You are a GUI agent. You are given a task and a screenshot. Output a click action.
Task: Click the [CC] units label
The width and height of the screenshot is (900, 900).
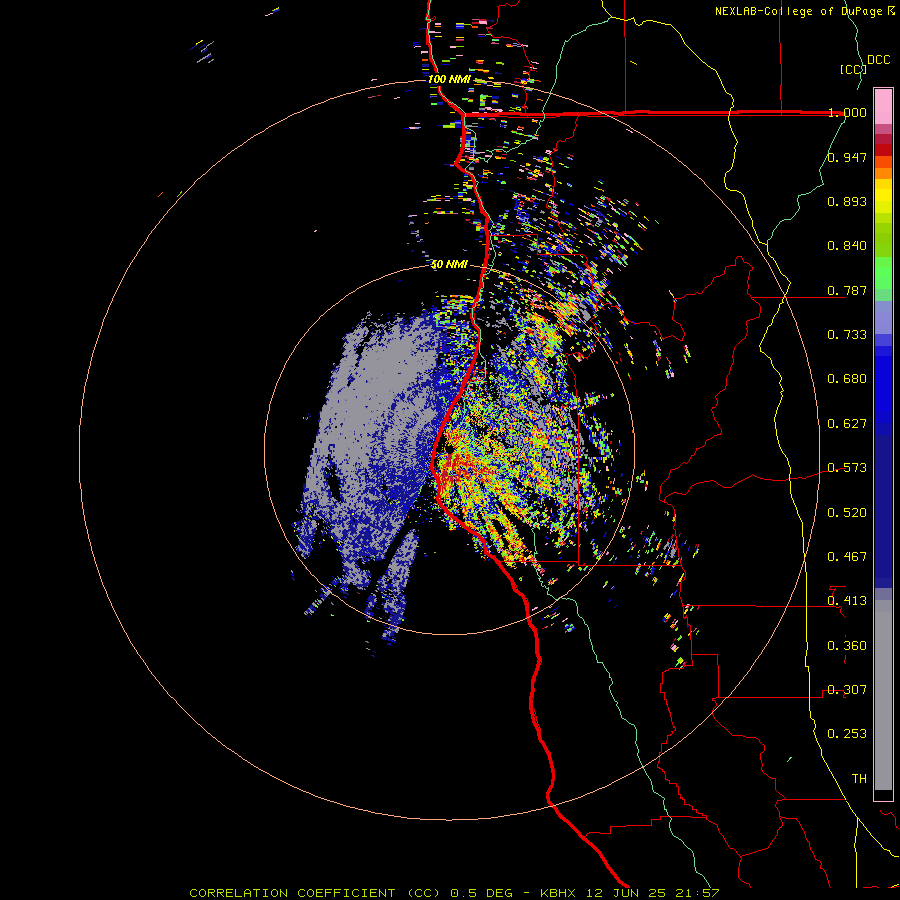click(x=853, y=69)
